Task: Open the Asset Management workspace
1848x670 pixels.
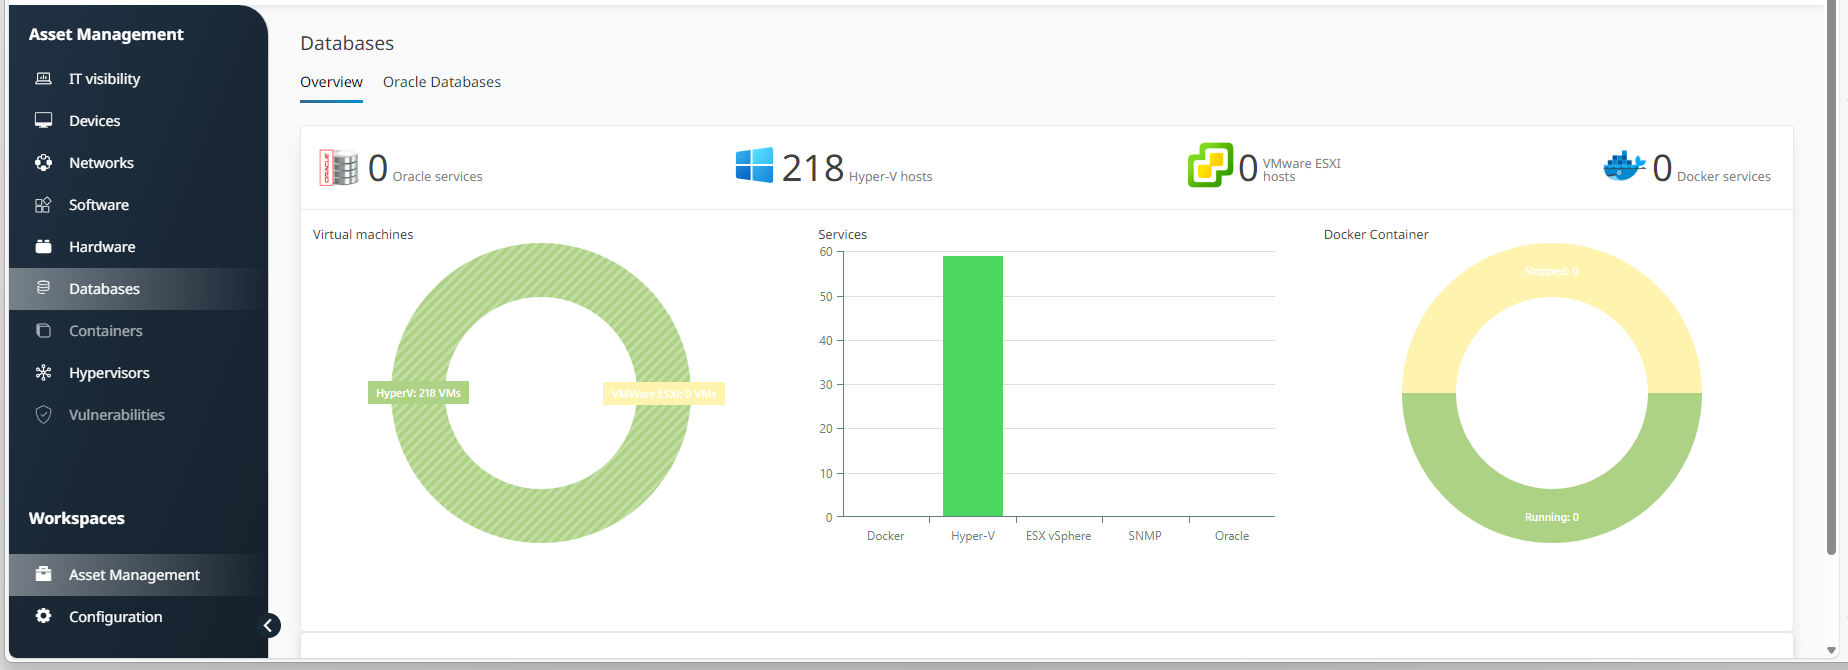Action: coord(134,575)
